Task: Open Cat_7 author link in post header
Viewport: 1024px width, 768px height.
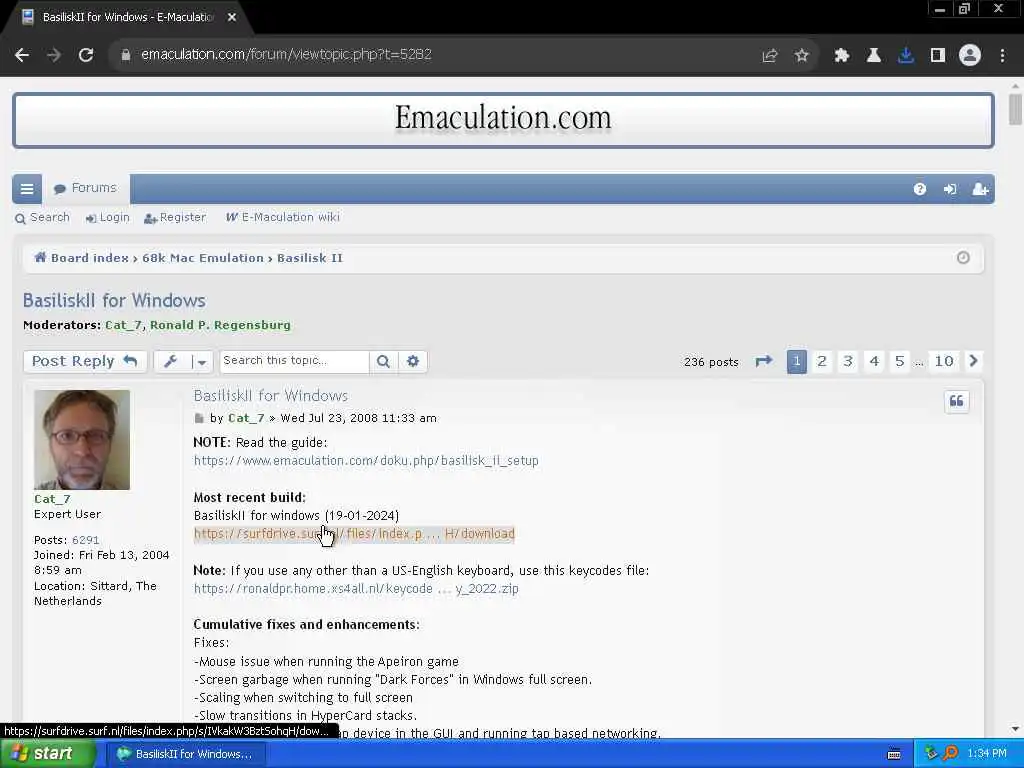Action: [246, 418]
